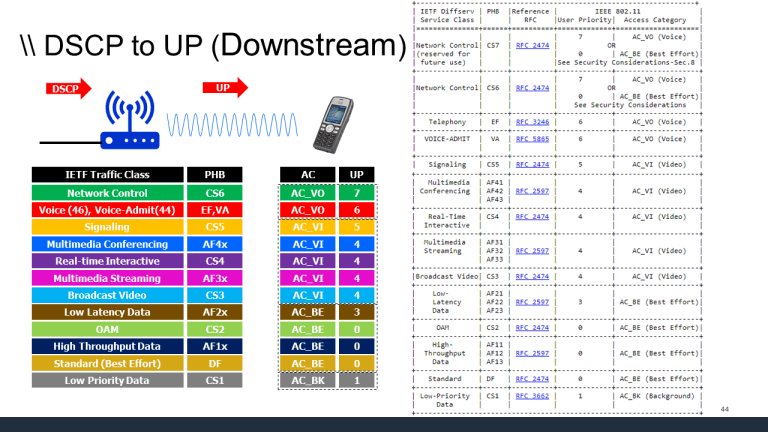Click the blue wireless router icon
The width and height of the screenshot is (768, 432).
[130, 120]
